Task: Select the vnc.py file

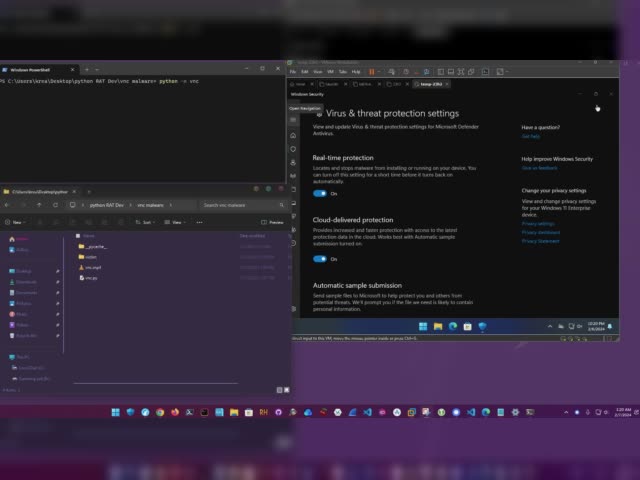Action: (x=89, y=278)
